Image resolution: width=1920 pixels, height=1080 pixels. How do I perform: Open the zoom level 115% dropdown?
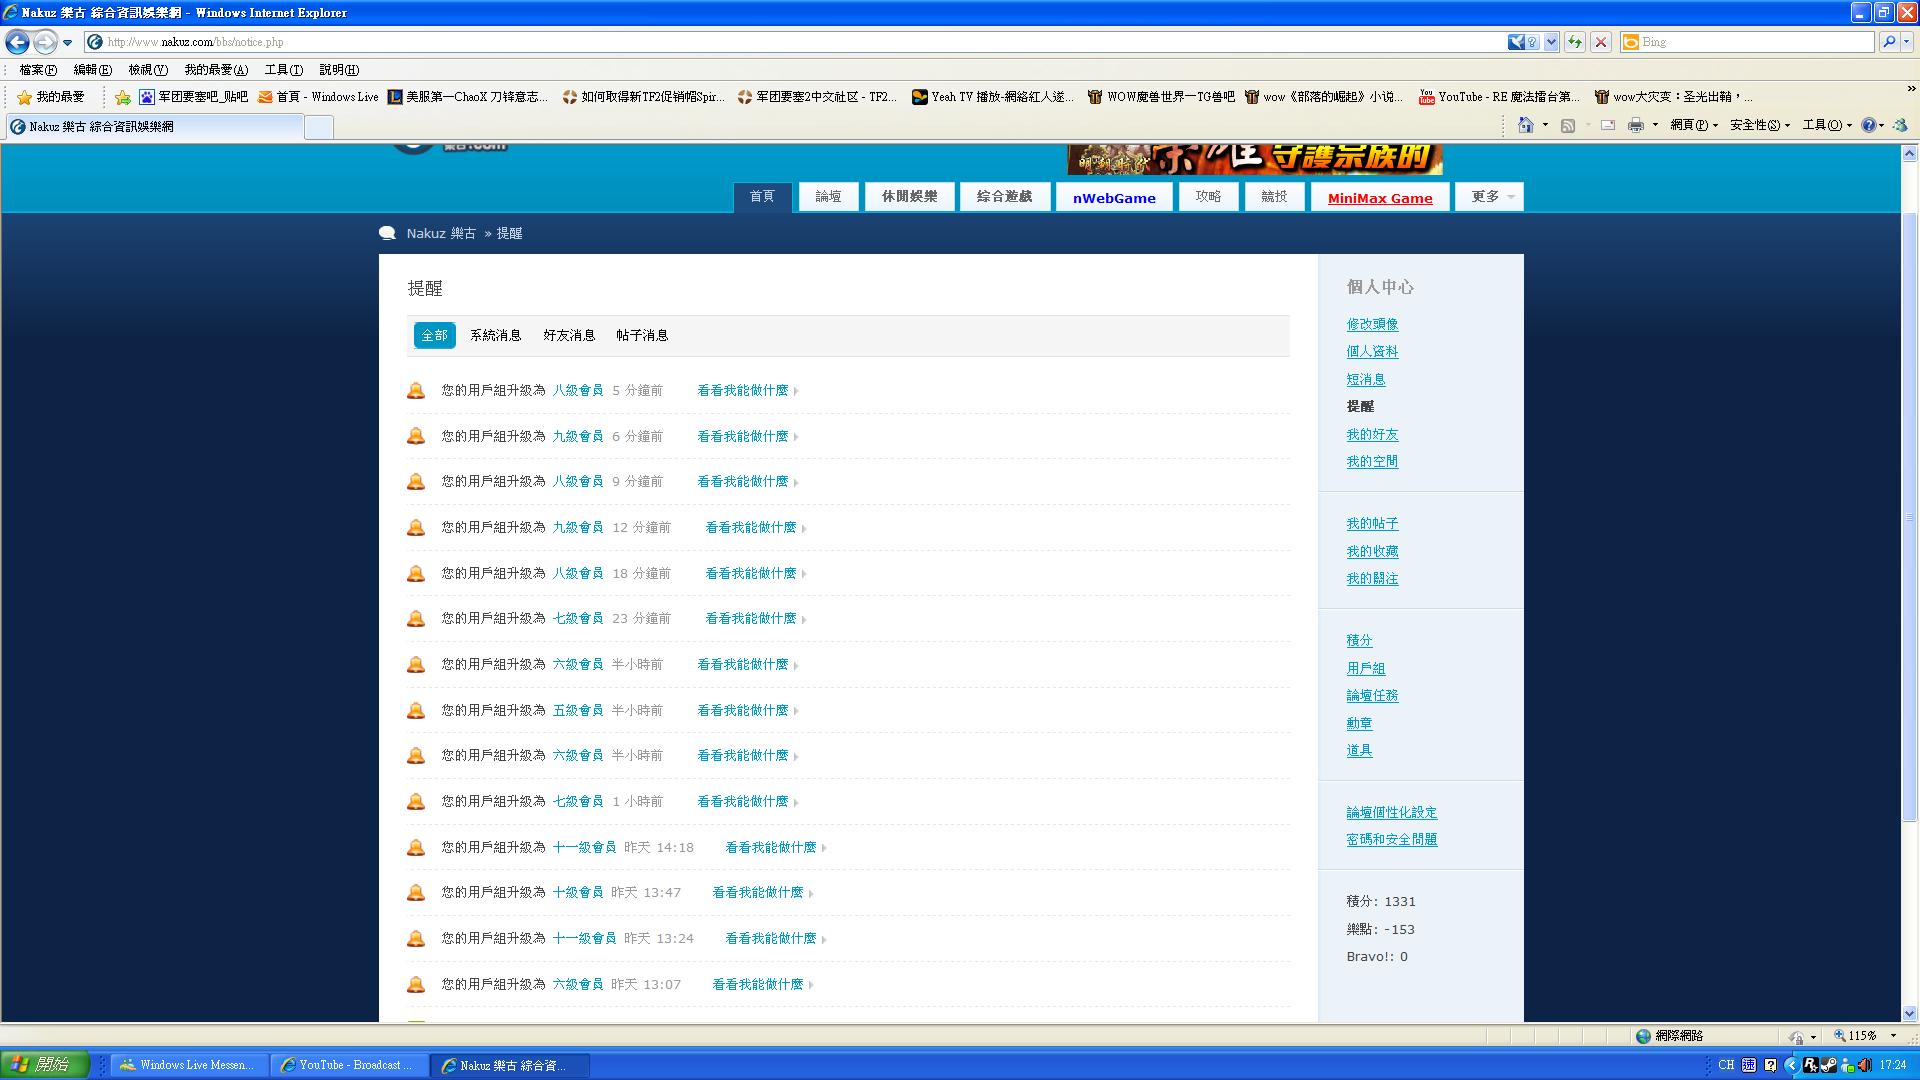coord(1892,1036)
